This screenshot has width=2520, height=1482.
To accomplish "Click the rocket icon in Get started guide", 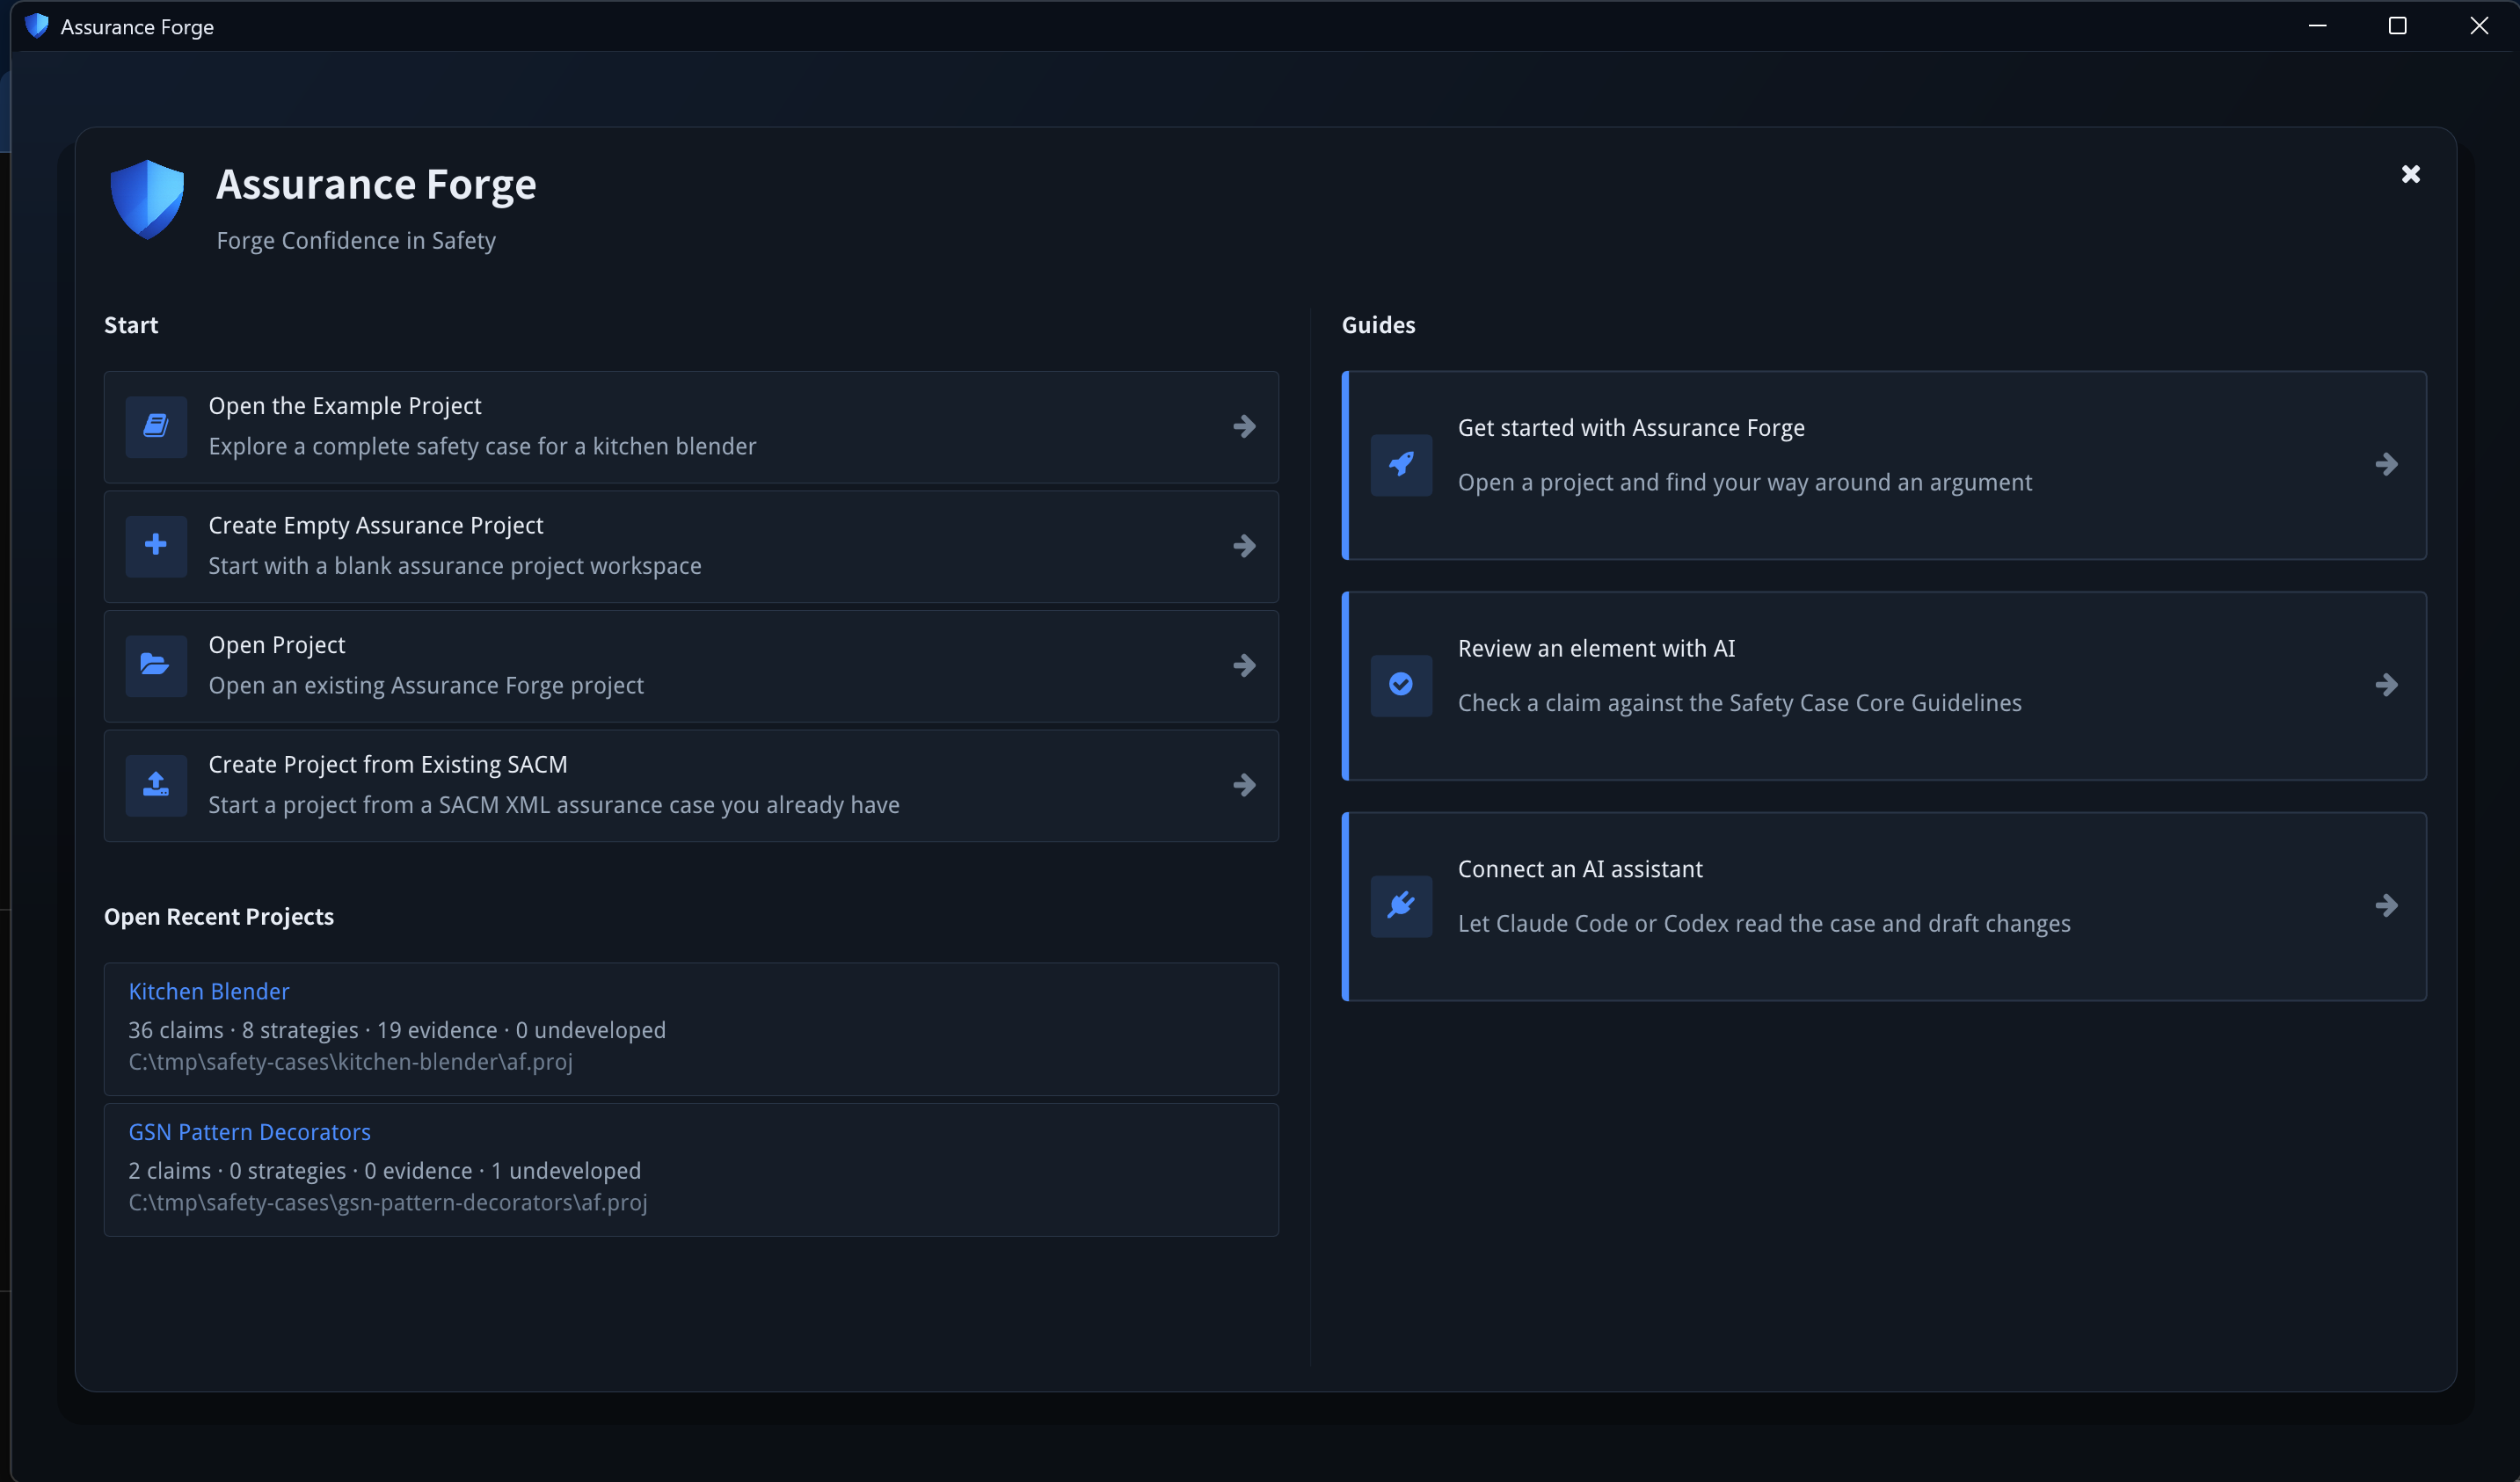I will pos(1401,464).
